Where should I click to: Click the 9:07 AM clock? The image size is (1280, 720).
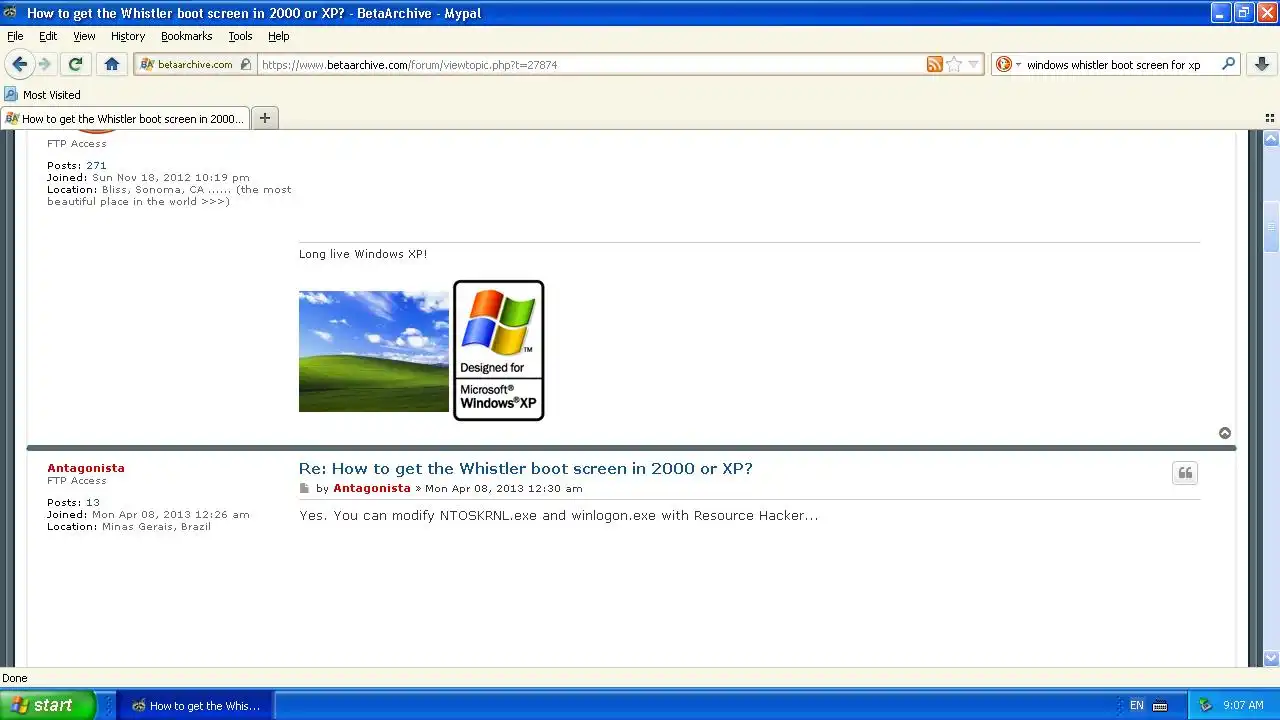[1243, 705]
